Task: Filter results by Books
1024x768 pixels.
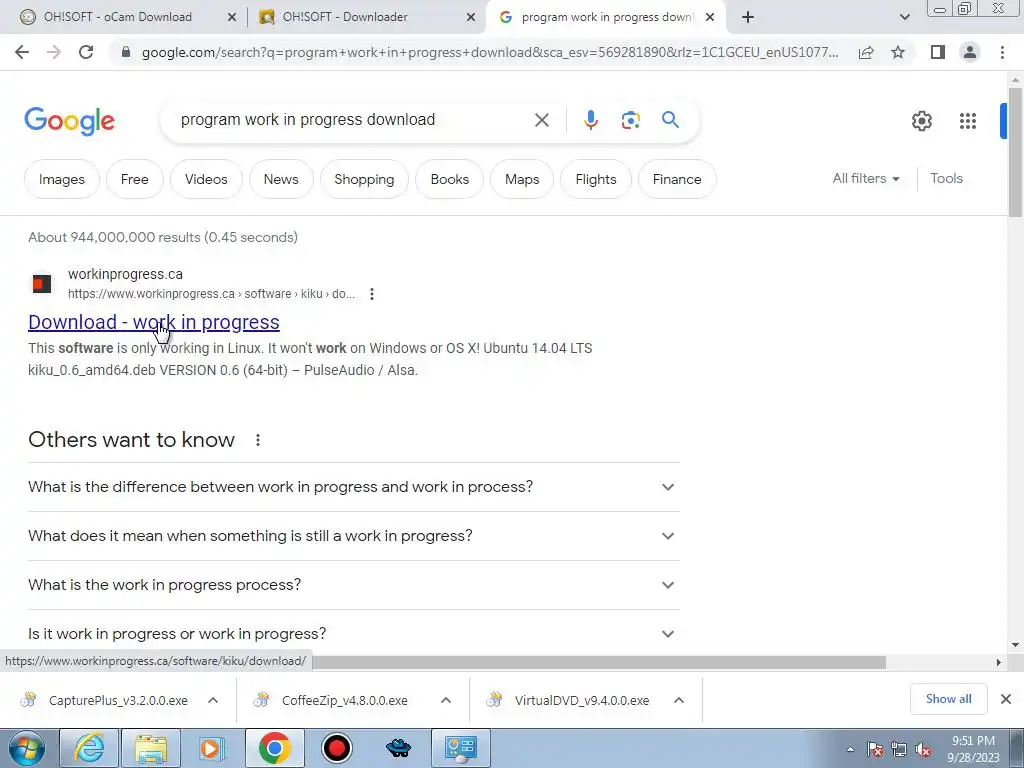Action: pos(449,179)
